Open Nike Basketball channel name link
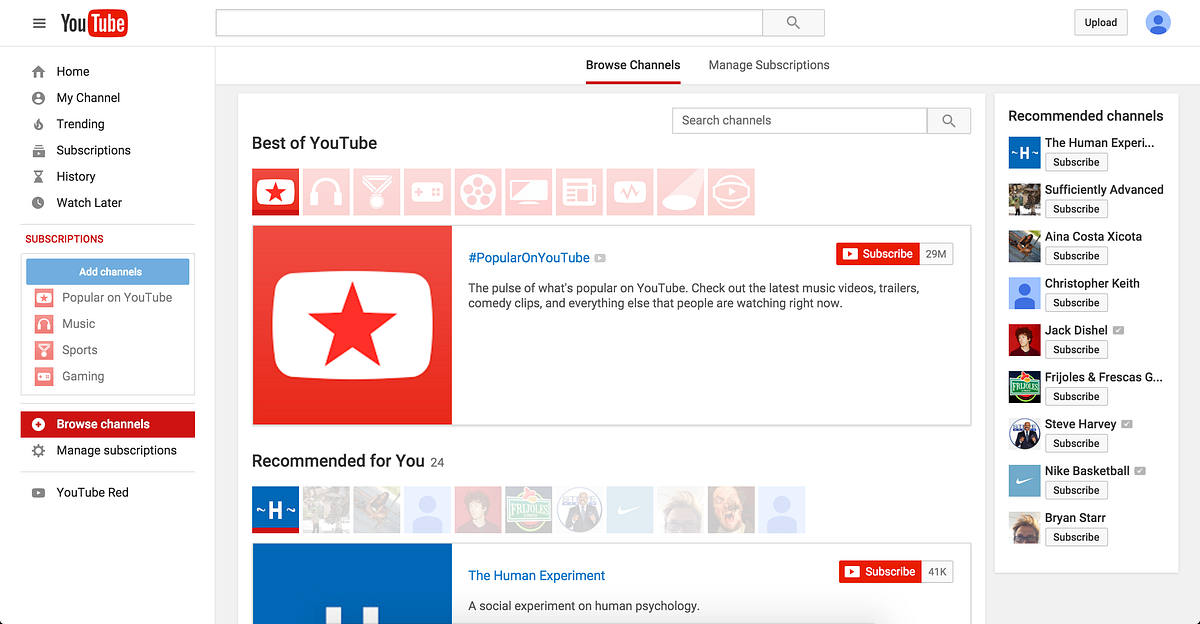Viewport: 1200px width, 624px height. click(x=1087, y=471)
